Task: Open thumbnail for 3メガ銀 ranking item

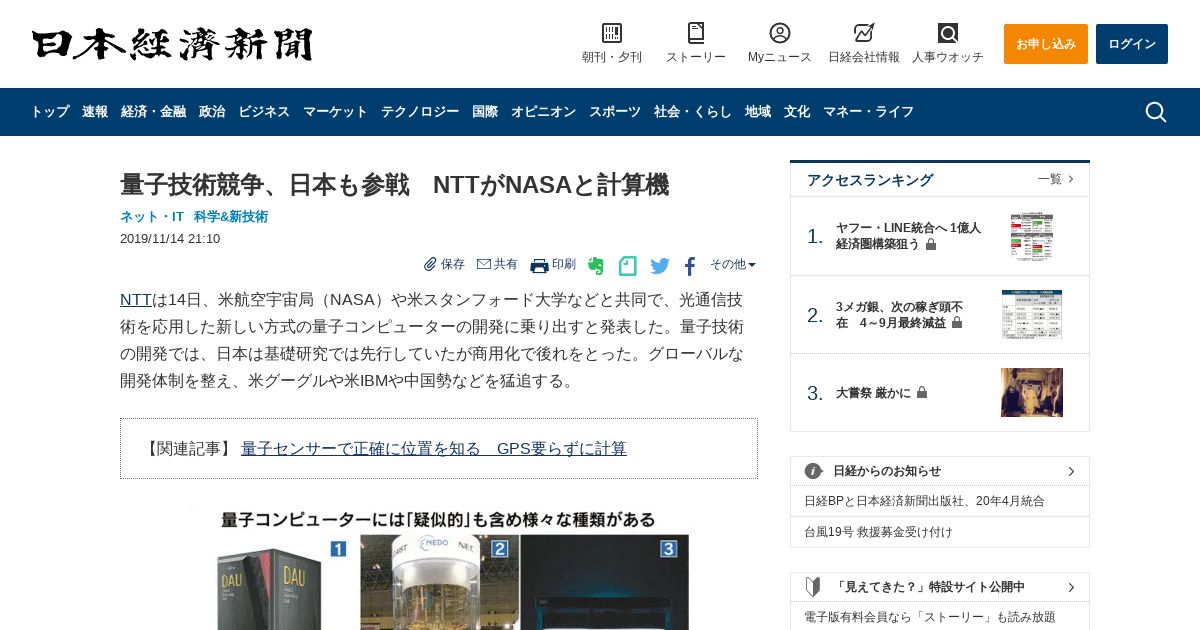Action: coord(1032,314)
